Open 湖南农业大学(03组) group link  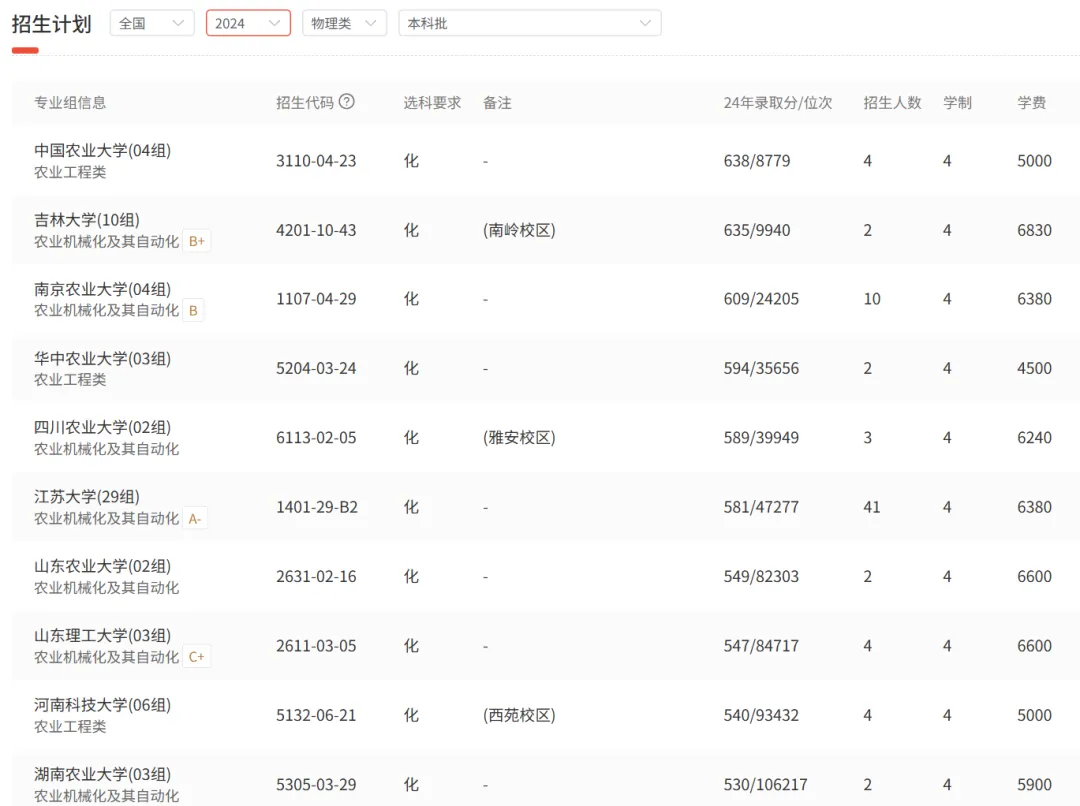[x=103, y=774]
